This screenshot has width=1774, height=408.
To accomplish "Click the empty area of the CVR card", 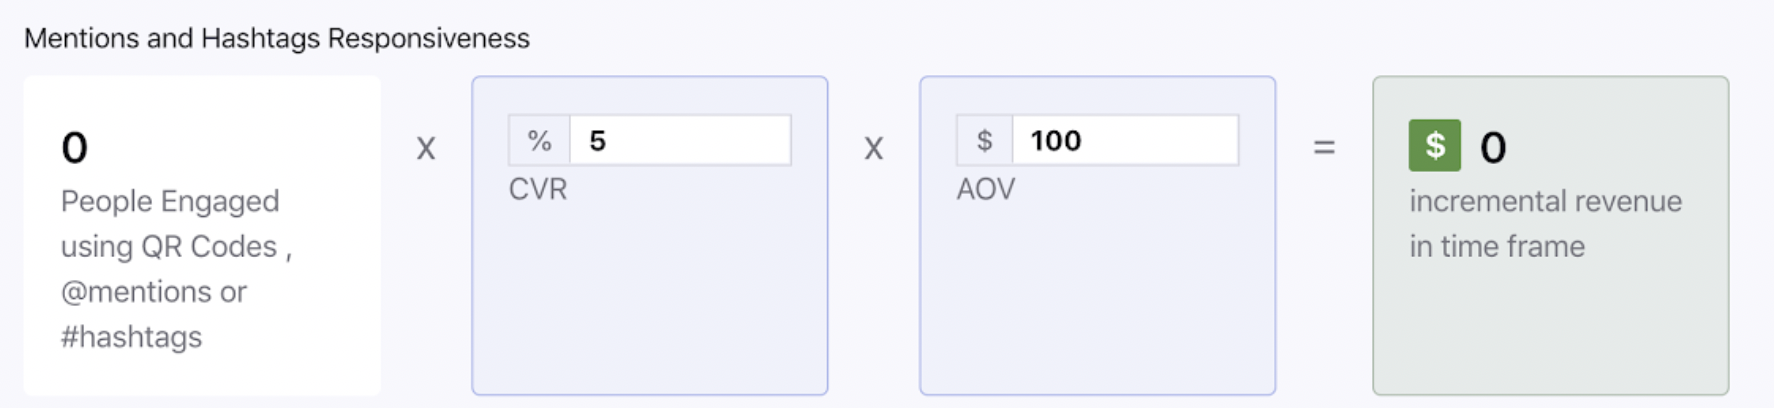I will click(x=650, y=300).
